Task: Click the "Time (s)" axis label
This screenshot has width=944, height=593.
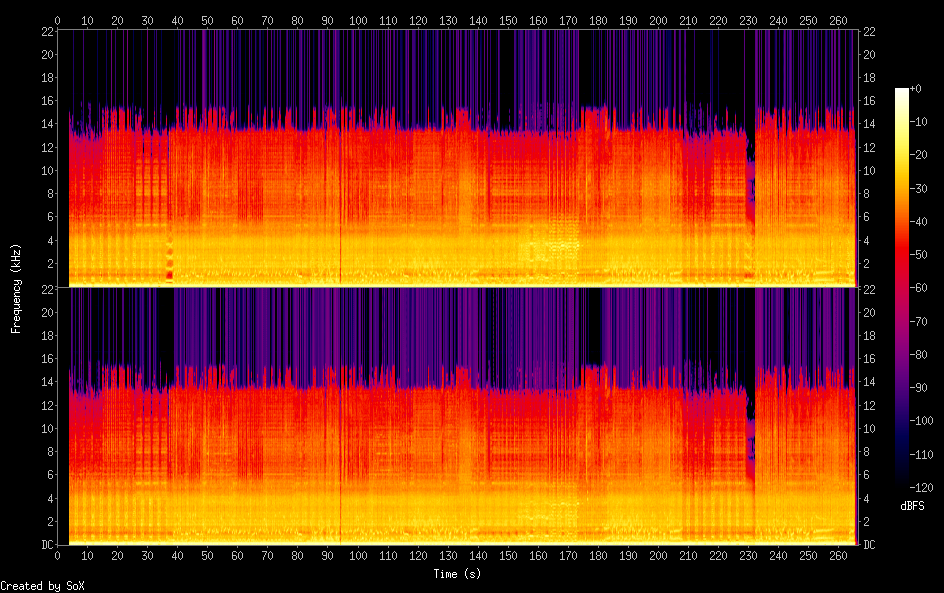Action: click(457, 574)
